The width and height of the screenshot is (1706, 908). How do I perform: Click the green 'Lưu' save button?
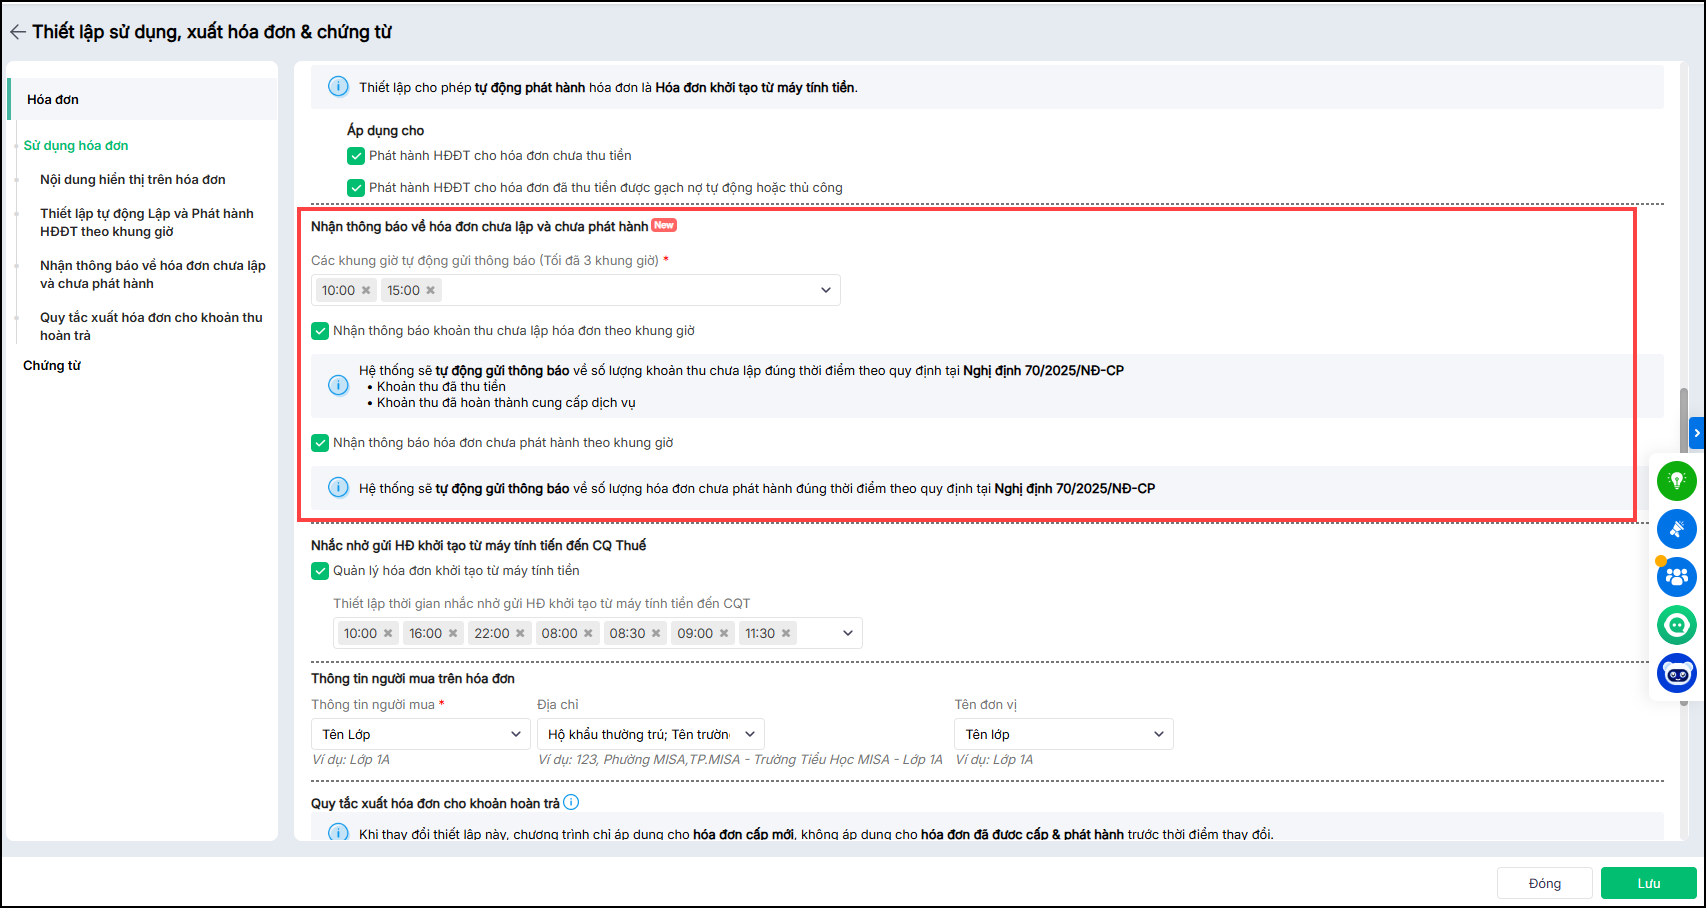click(x=1648, y=883)
